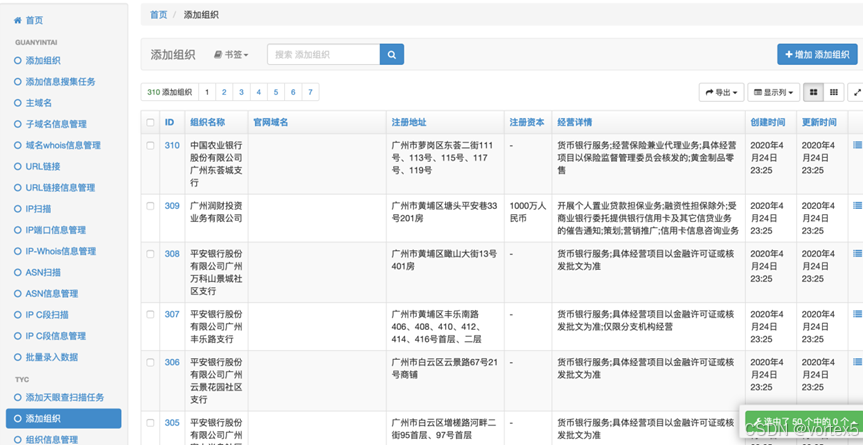Check the box for row 305
Viewport: 863px width, 445px height.
click(150, 423)
